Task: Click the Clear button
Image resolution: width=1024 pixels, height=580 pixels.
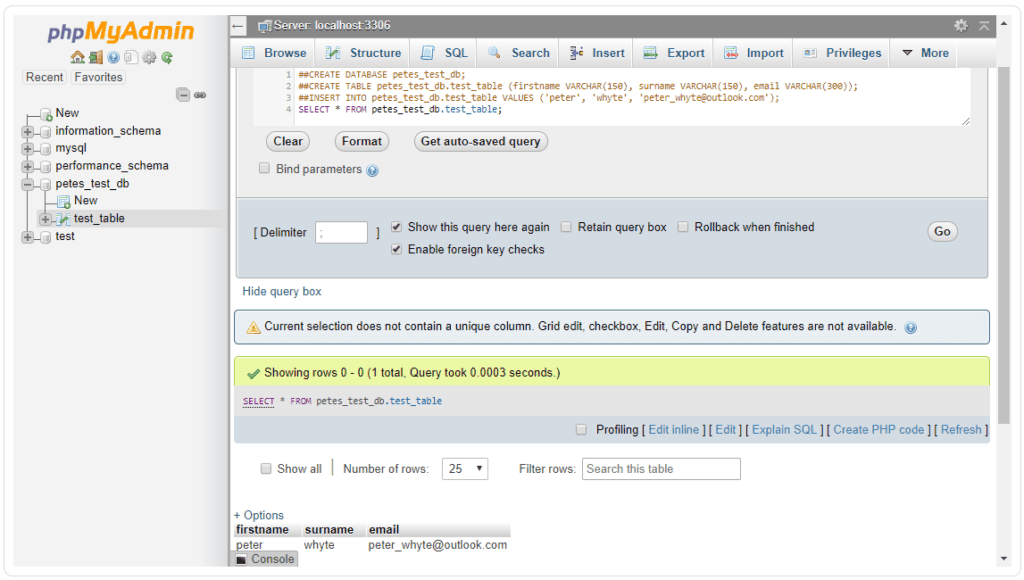Action: [288, 142]
